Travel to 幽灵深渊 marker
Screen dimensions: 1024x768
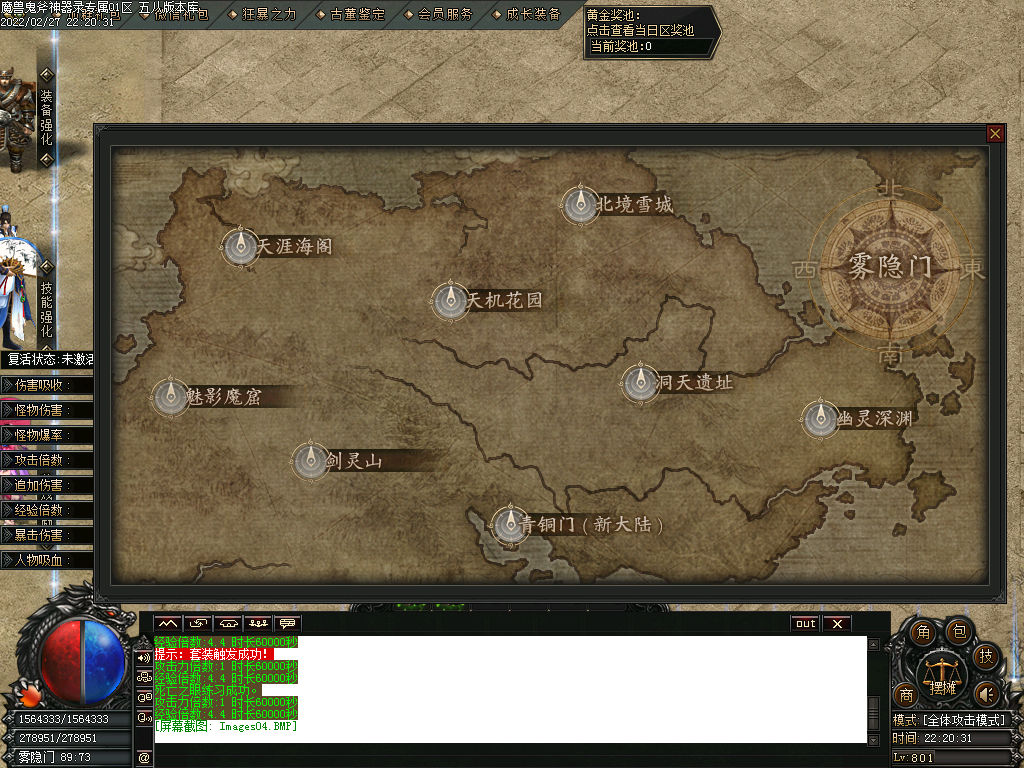pyautogui.click(x=820, y=418)
